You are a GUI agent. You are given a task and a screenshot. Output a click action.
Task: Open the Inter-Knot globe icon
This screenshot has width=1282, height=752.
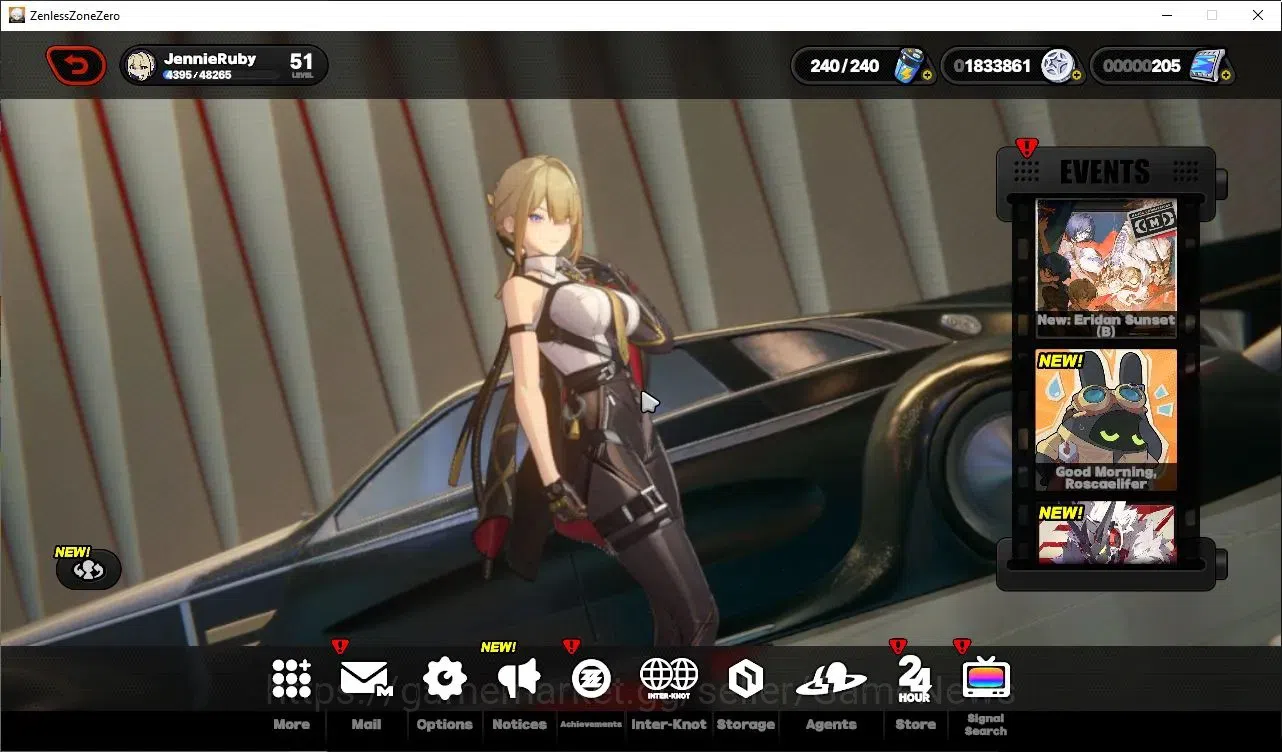point(668,679)
